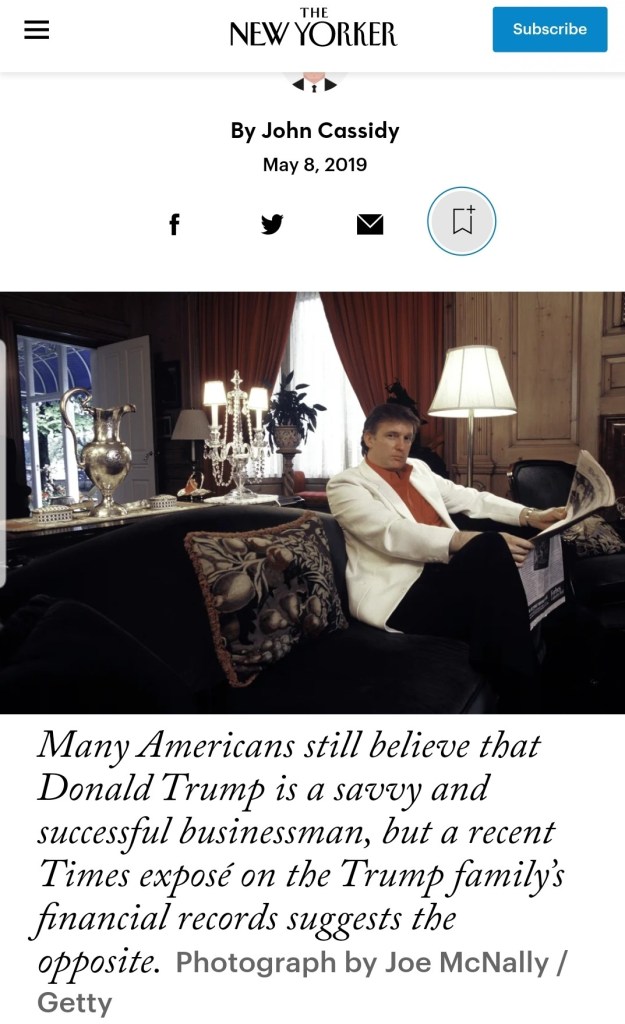Image resolution: width=625 pixels, height=1024 pixels.
Task: Click the word "Times" in the caption
Action: (80, 874)
